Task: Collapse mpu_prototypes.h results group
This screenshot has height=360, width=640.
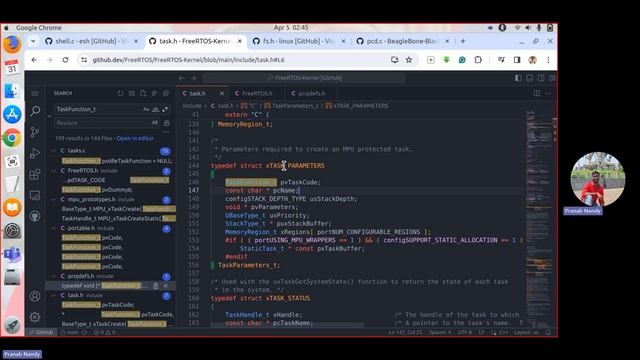Action: 54,200
